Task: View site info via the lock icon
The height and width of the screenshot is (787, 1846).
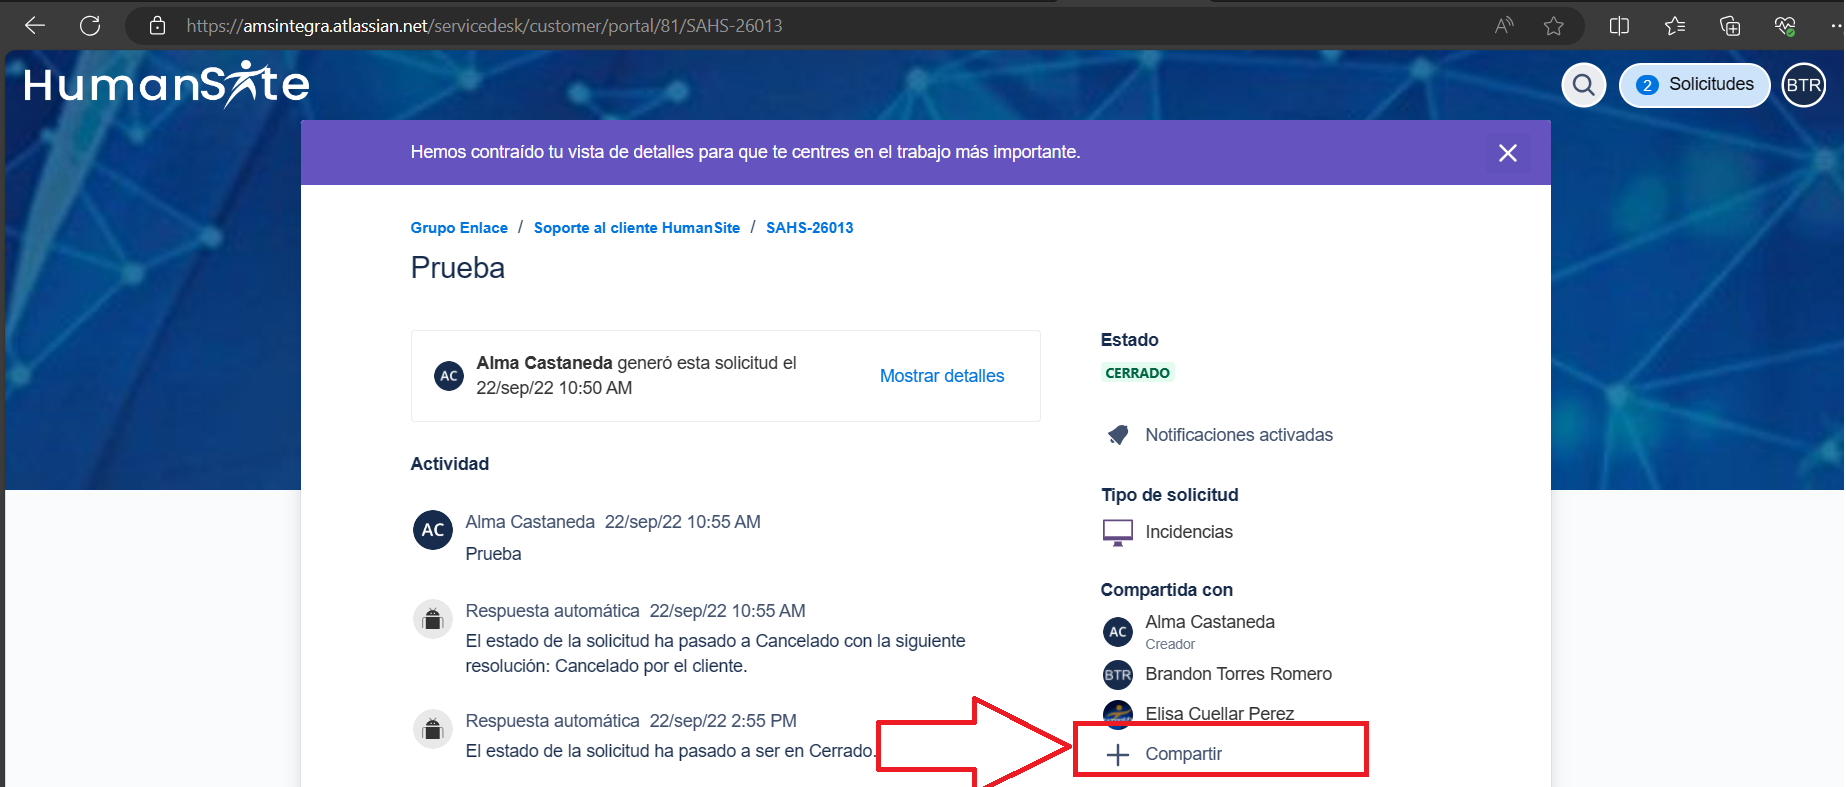Action: click(x=157, y=26)
